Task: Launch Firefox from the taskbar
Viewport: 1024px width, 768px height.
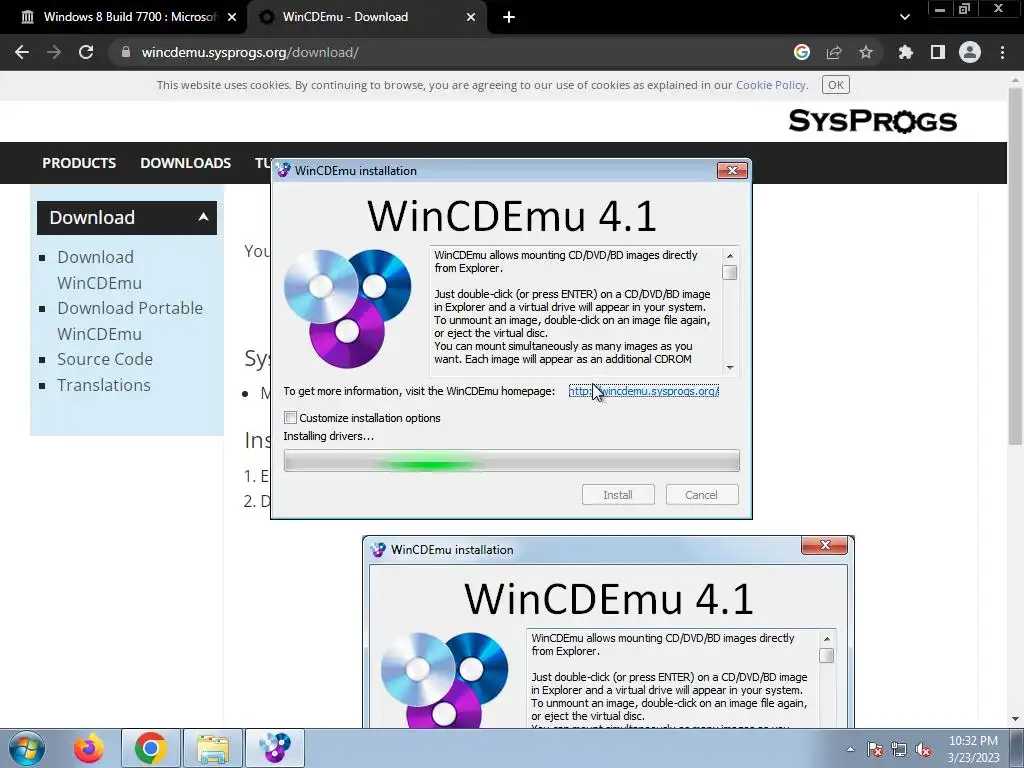Action: [89, 748]
